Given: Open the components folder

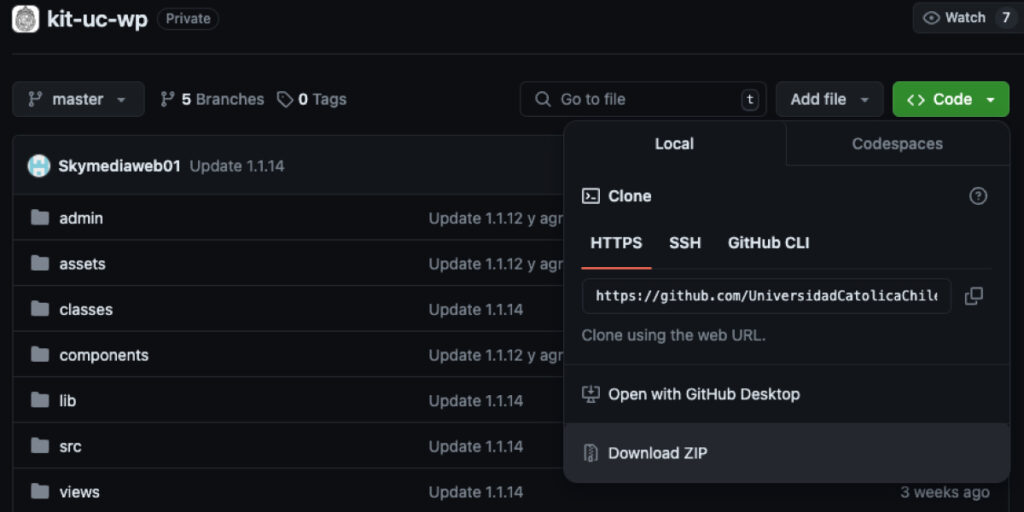Looking at the screenshot, I should [103, 355].
